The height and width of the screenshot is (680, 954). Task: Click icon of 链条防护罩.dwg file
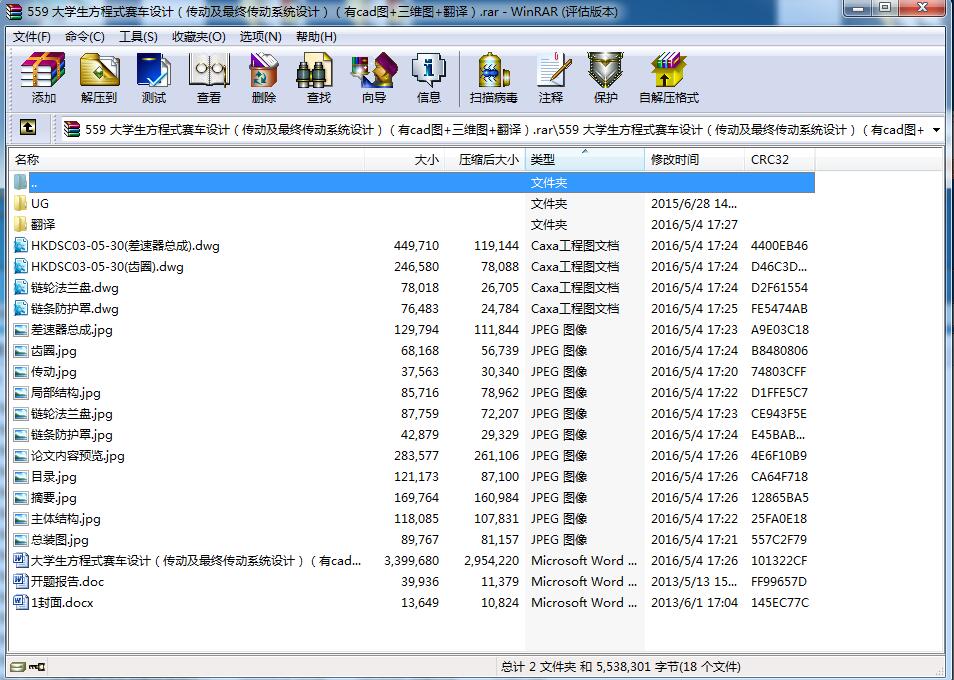pos(21,308)
